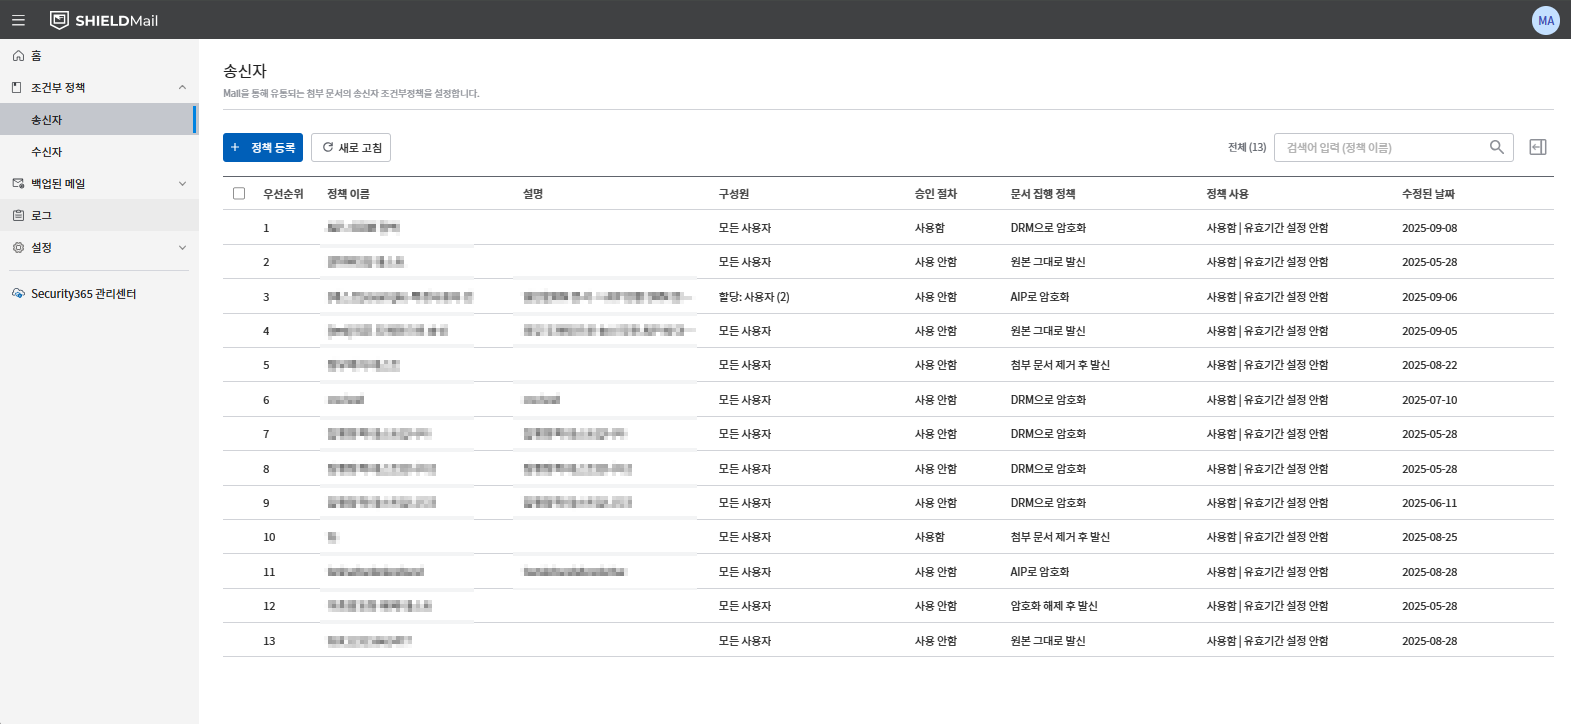
Task: Click 원본 그대로 발신 in row 13
Action: [x=1048, y=641]
